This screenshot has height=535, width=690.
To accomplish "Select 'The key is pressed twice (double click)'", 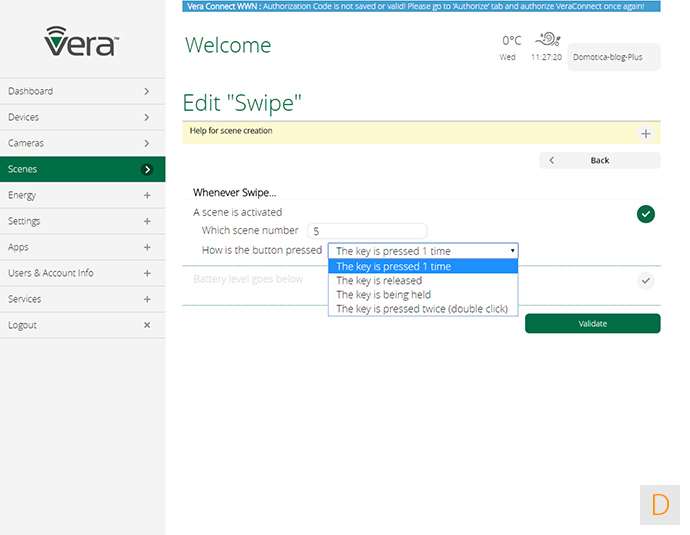I will click(422, 309).
